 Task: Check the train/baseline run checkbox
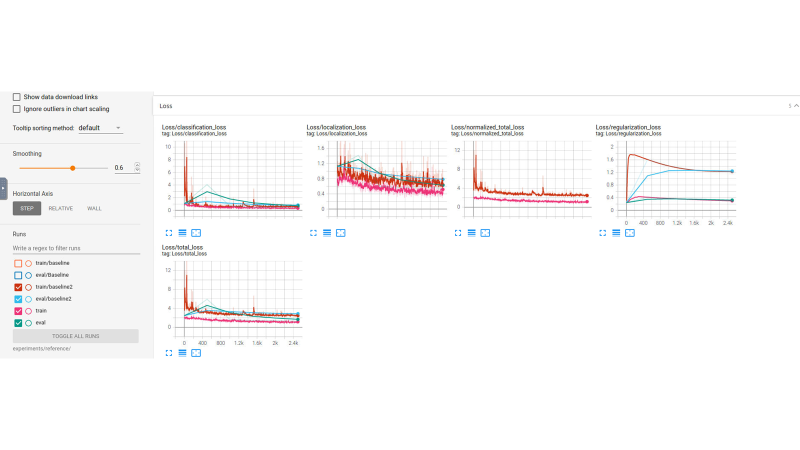tap(18, 263)
